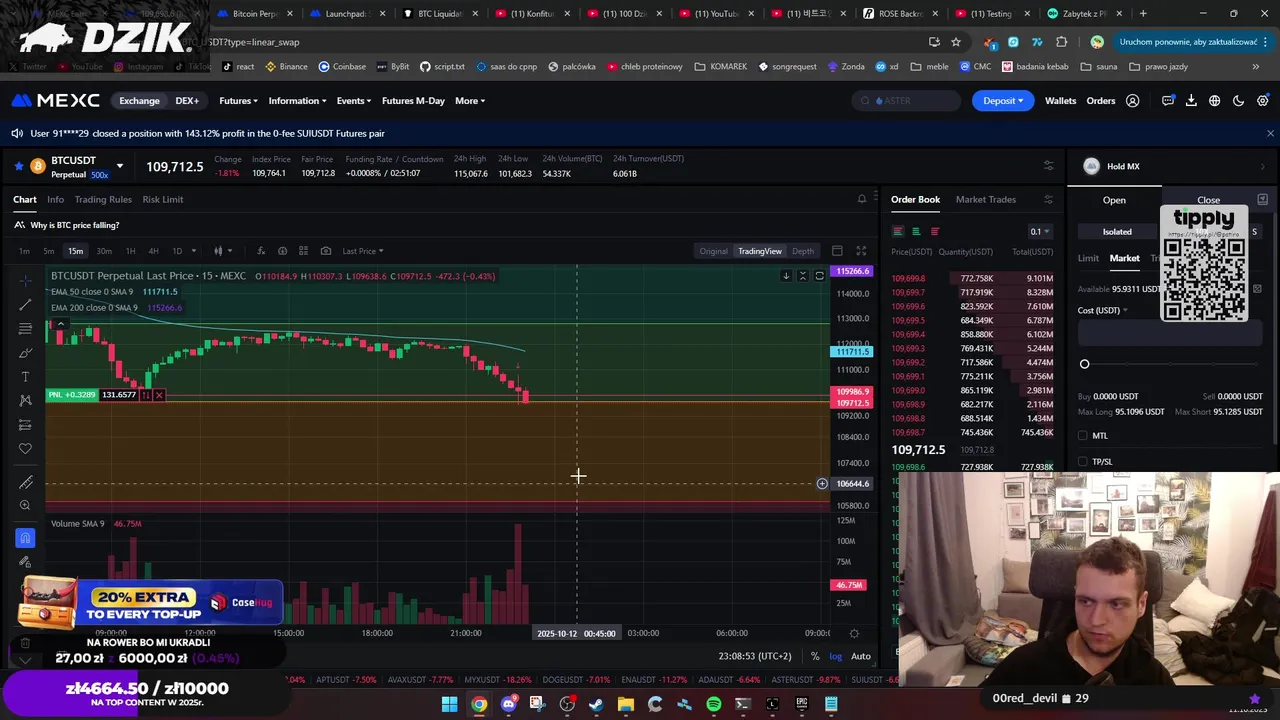Open the DEX+ menu
The image size is (1280, 720).
click(x=187, y=101)
